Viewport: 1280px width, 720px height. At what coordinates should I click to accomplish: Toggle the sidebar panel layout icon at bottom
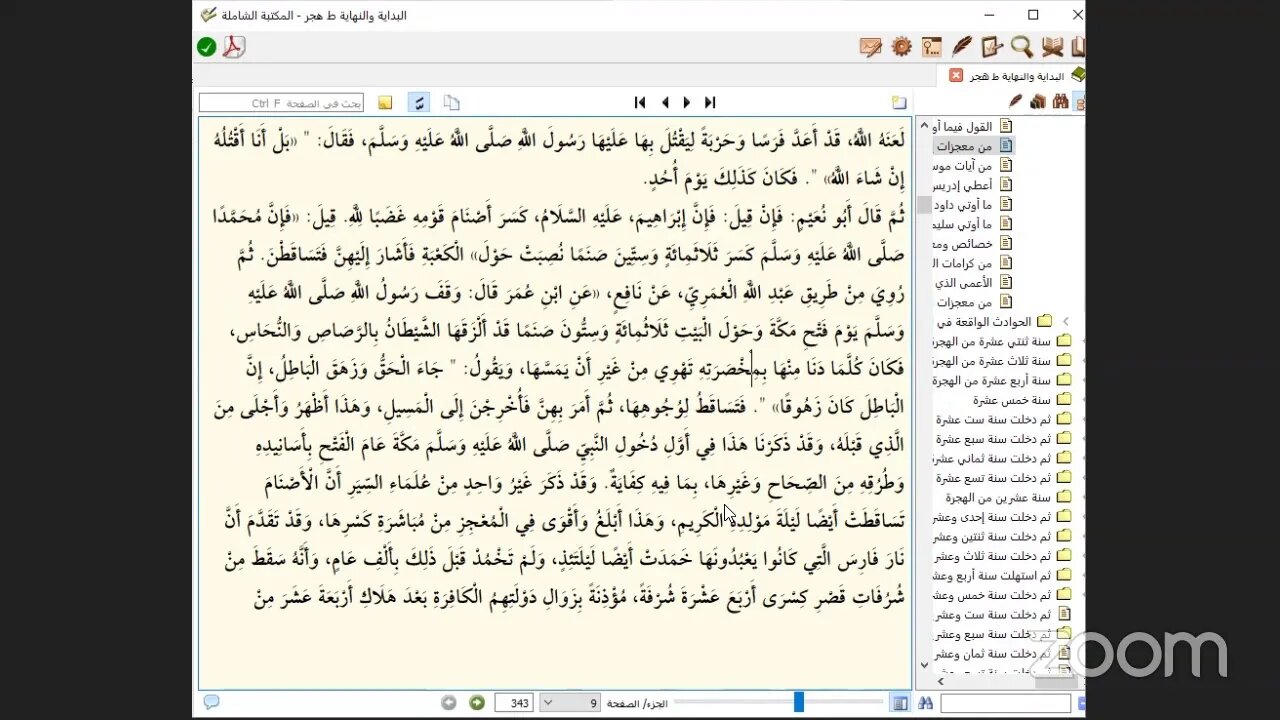coord(900,703)
